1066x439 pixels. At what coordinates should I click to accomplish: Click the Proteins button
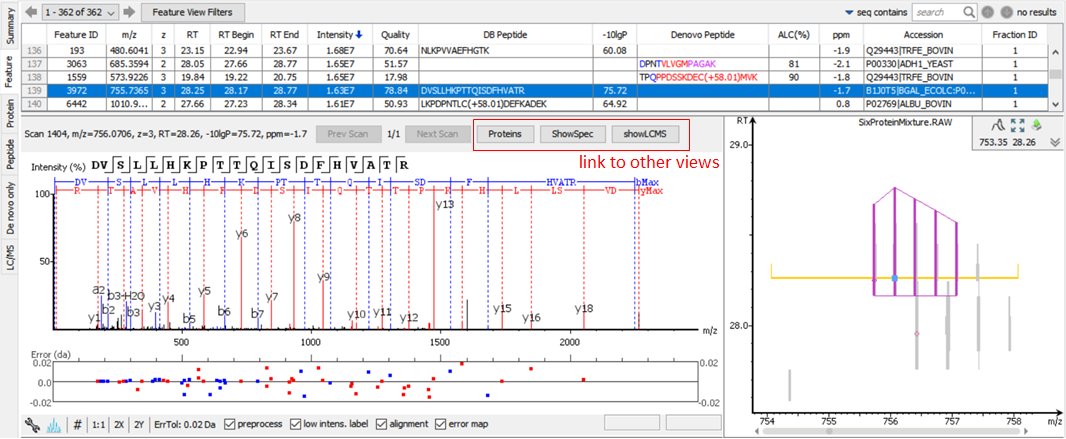tap(505, 134)
